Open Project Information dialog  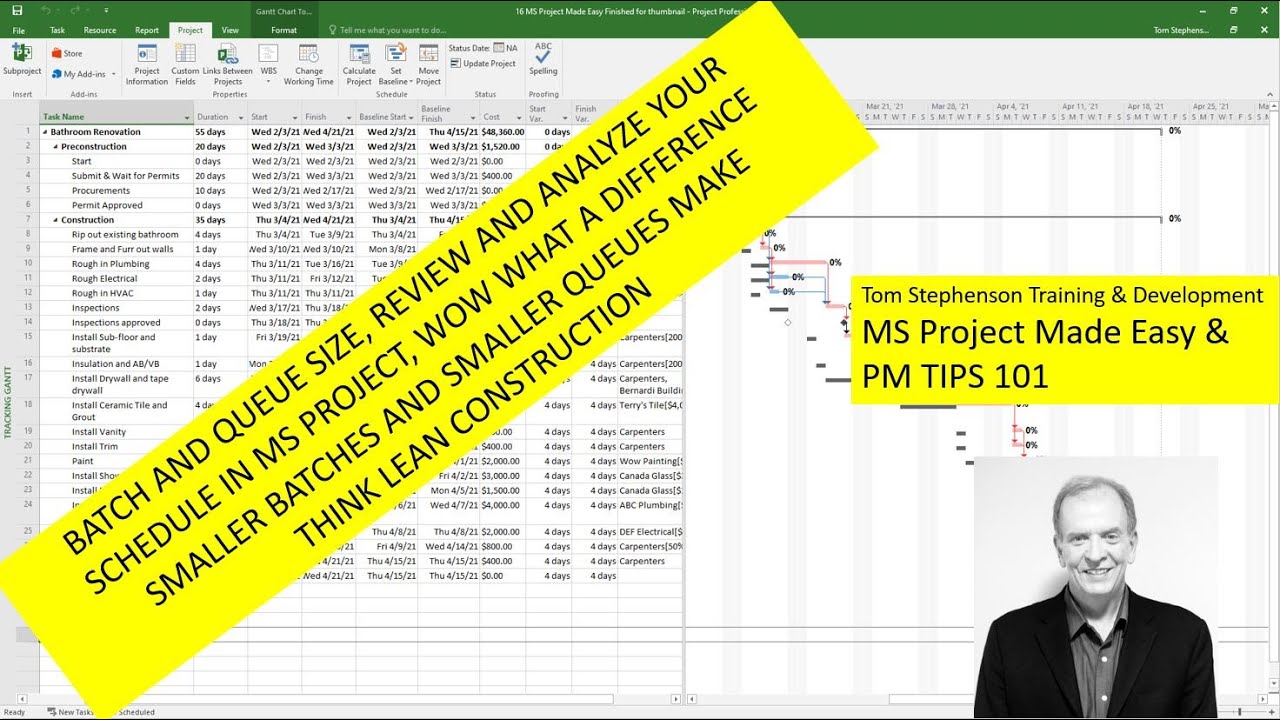[147, 64]
